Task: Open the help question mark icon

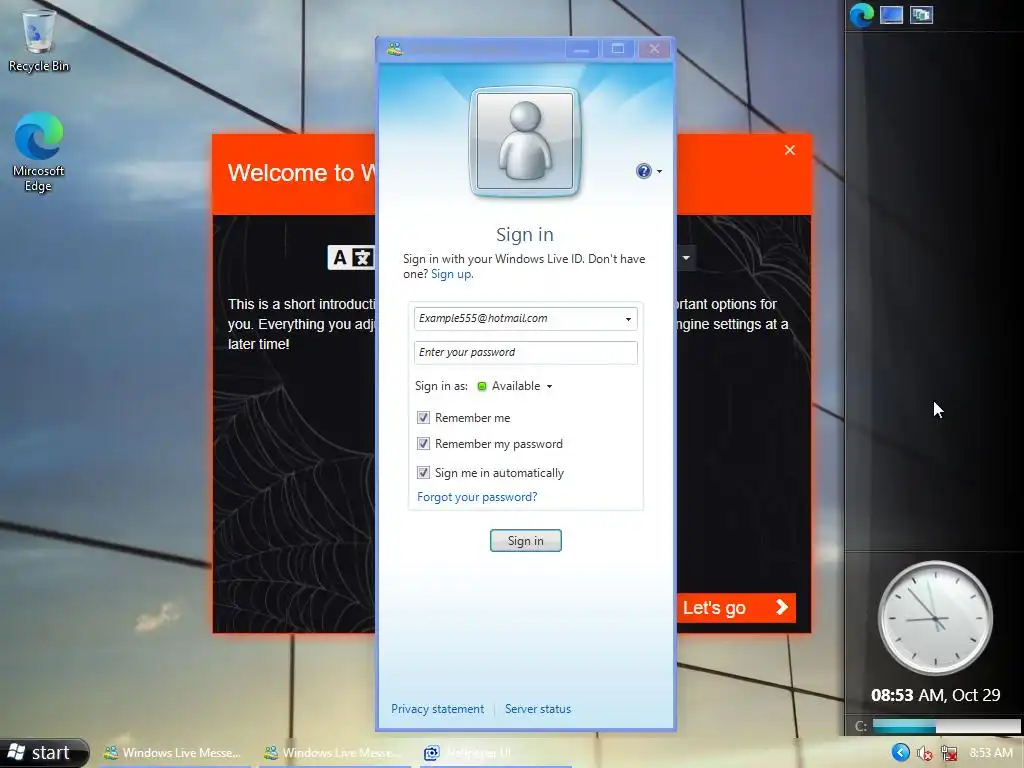Action: pyautogui.click(x=643, y=171)
